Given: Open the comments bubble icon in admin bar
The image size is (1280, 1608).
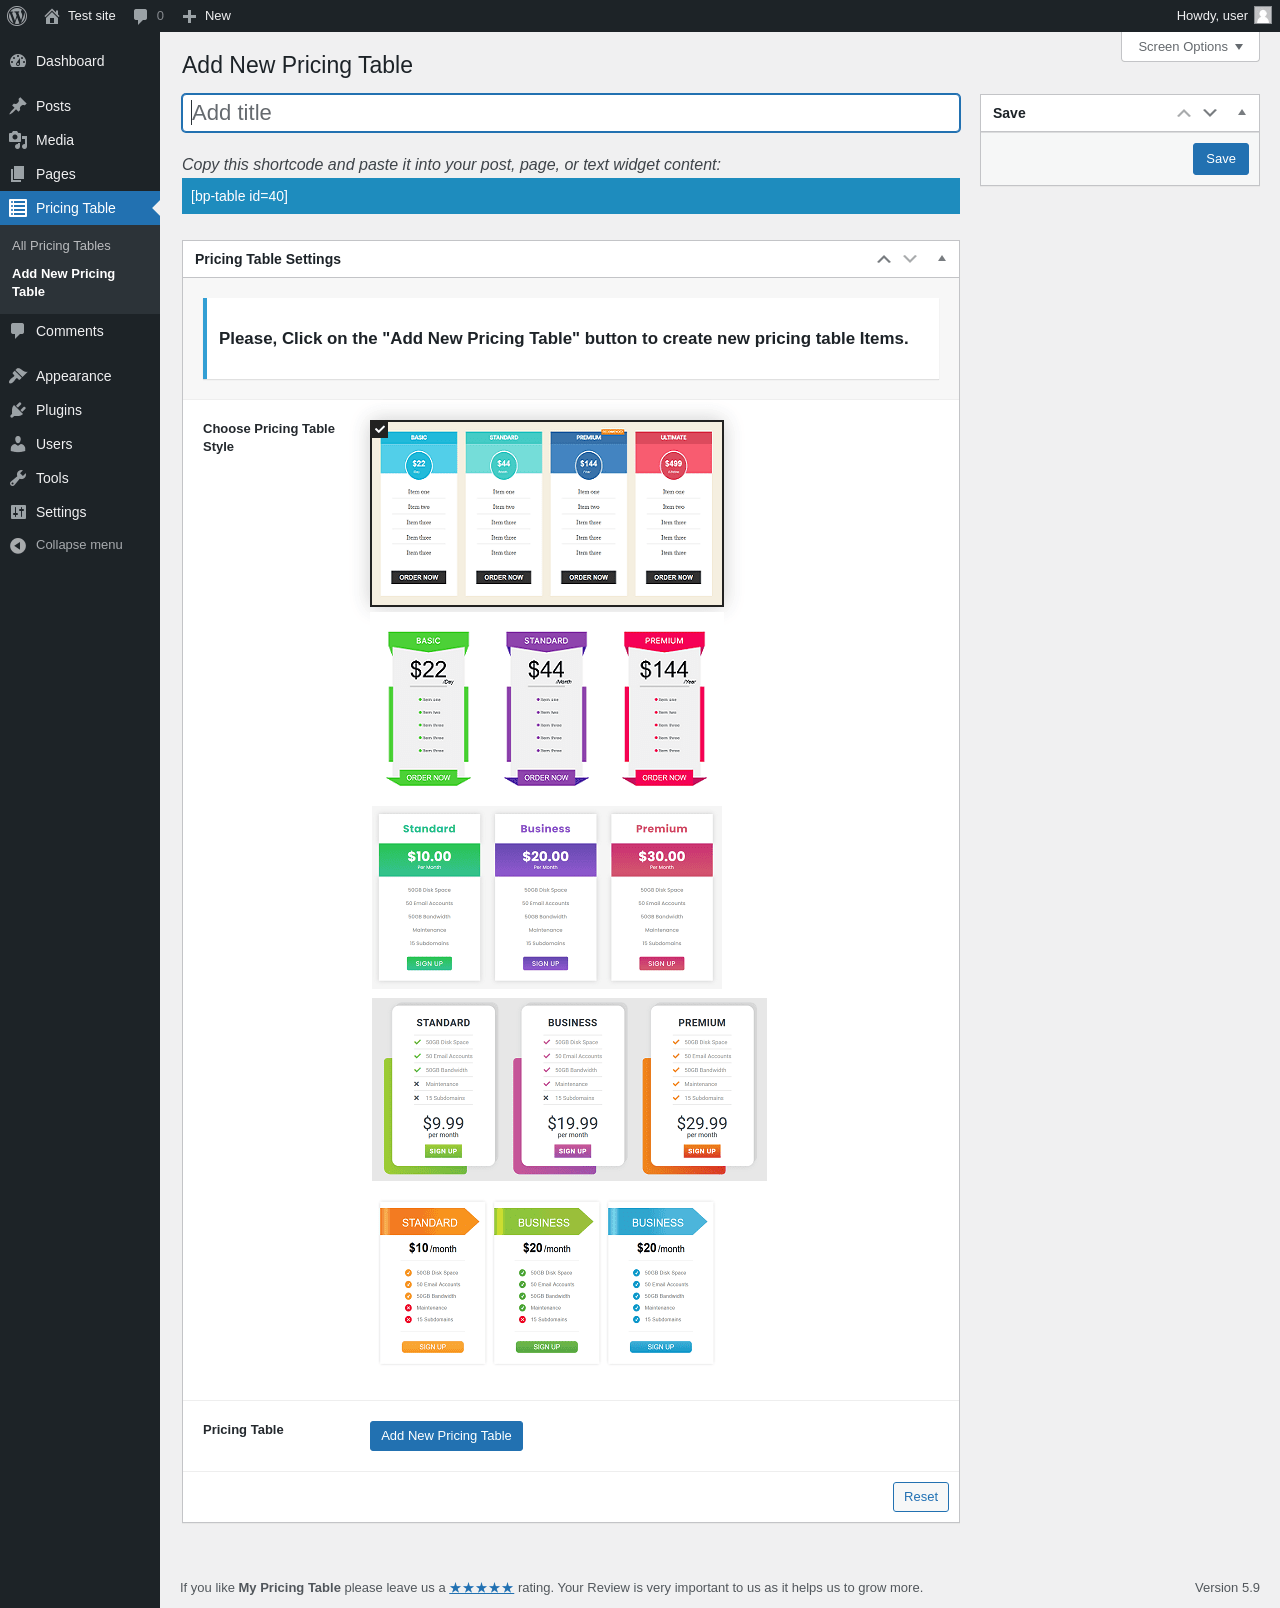Looking at the screenshot, I should coord(140,16).
